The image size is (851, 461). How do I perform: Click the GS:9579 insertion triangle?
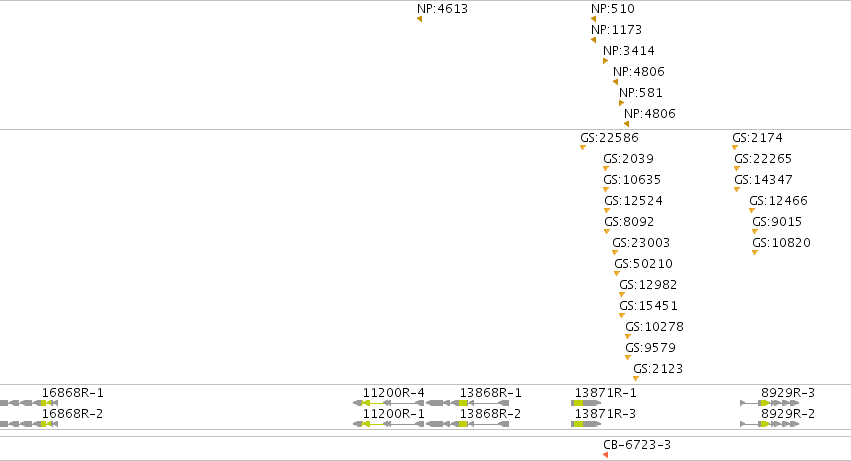pos(628,358)
